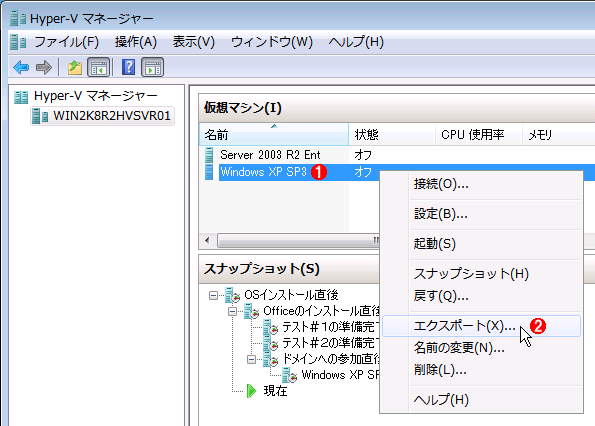
Task: Select the Officeのインストール直後 snapshot
Action: click(x=321, y=311)
